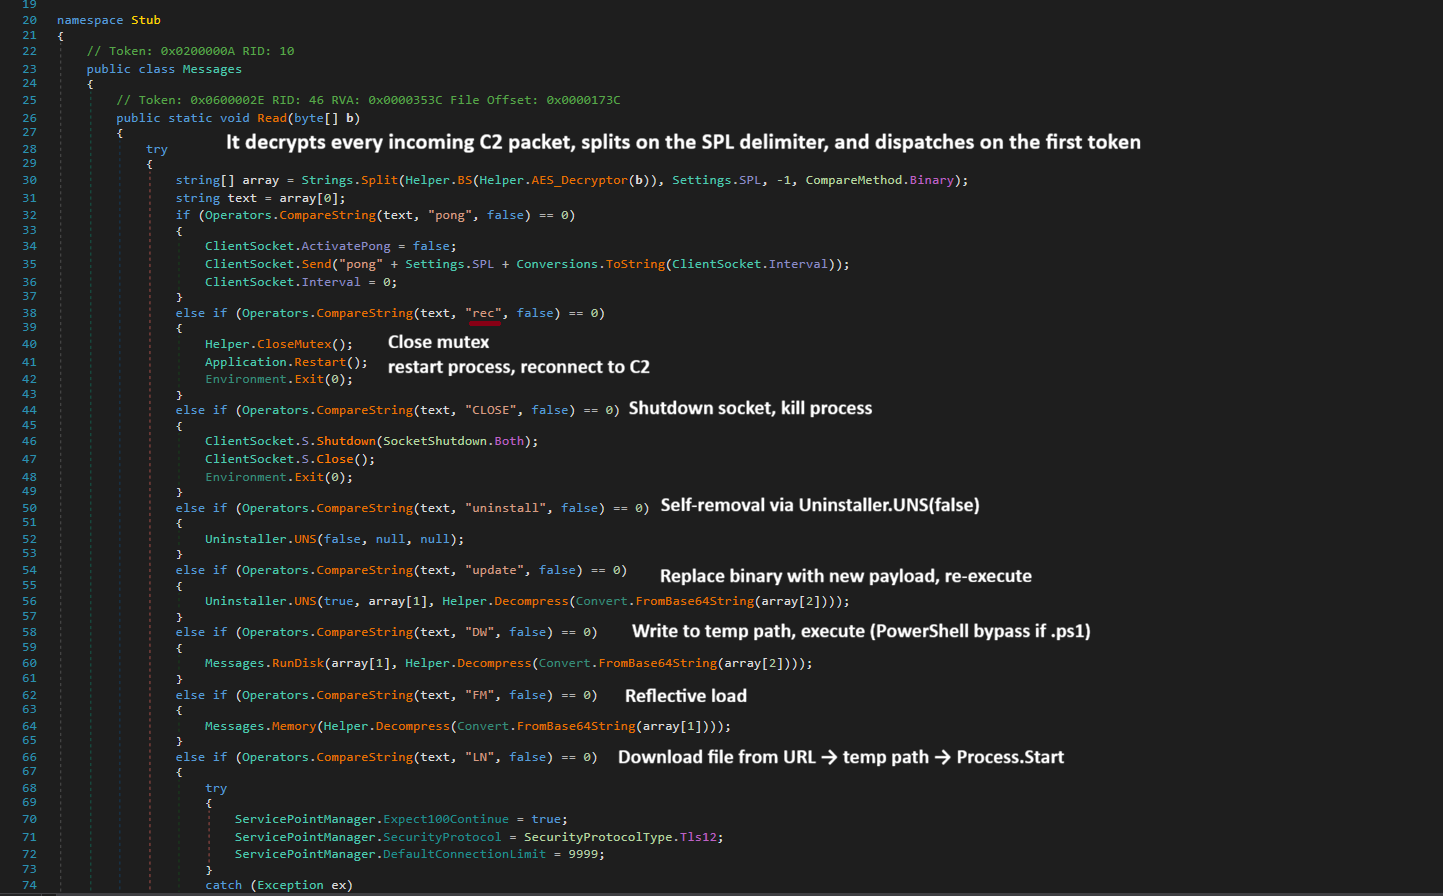Click "Interval" in the "ClientSocket.Interval = 0" line

coord(331,282)
